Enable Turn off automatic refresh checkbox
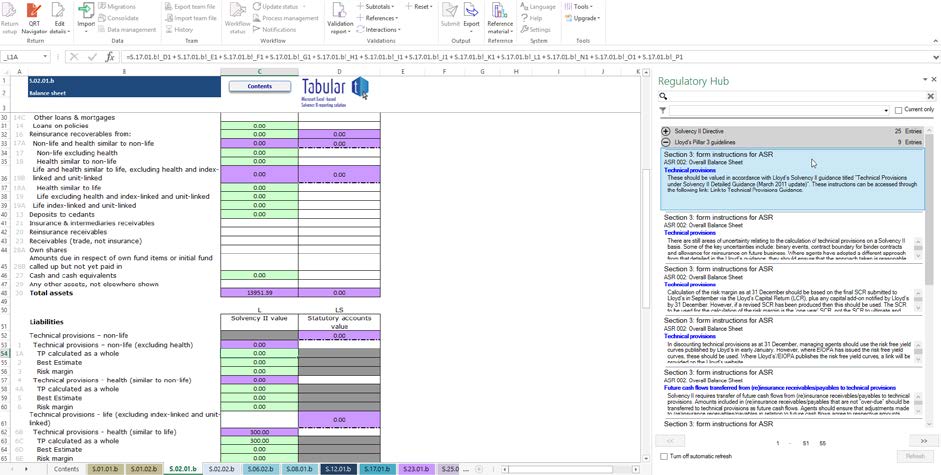The height and width of the screenshot is (475, 941). pos(664,456)
